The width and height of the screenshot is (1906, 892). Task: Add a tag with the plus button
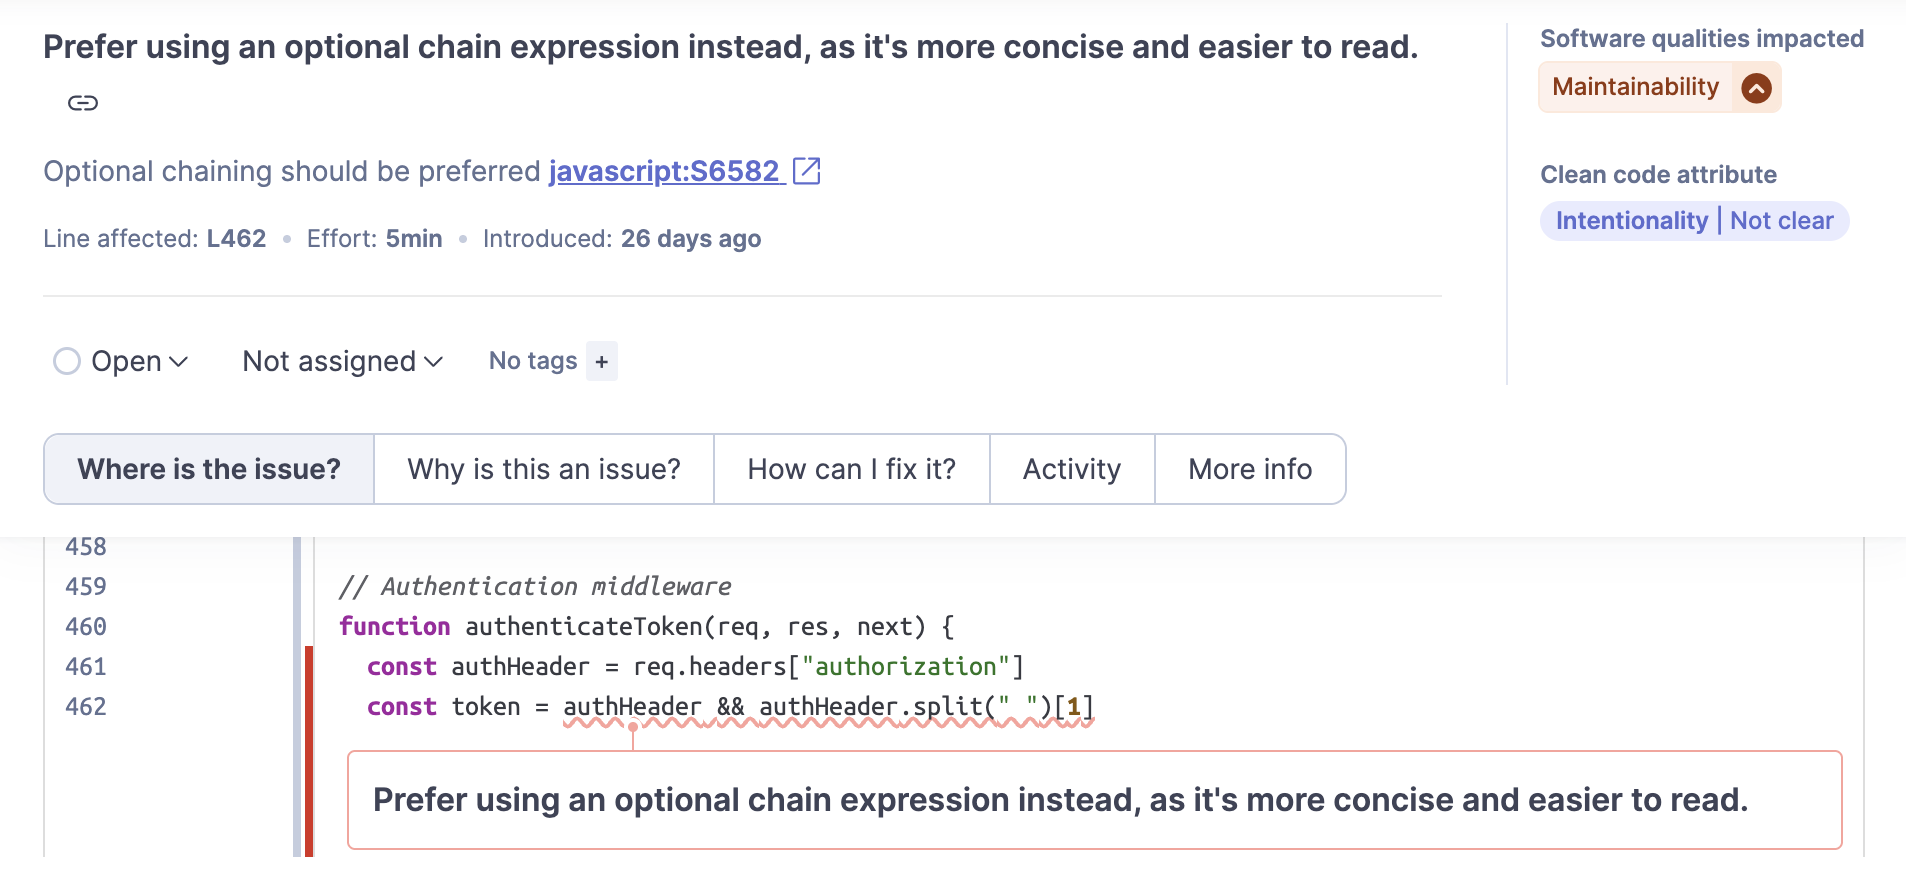pos(601,361)
